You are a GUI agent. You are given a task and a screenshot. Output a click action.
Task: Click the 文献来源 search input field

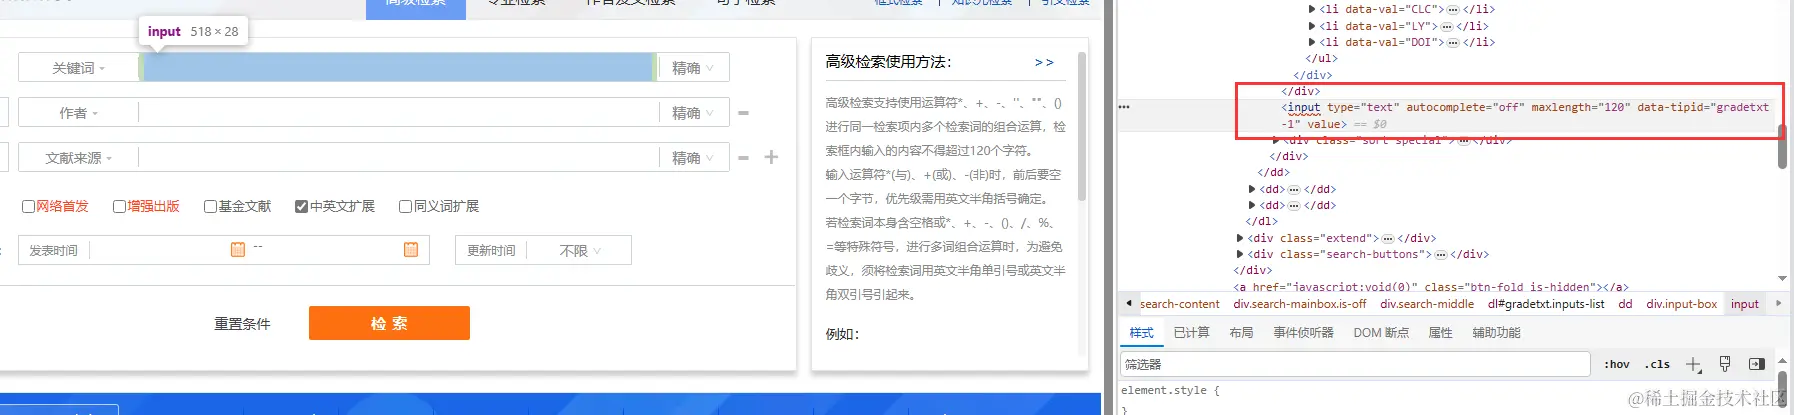click(x=398, y=158)
